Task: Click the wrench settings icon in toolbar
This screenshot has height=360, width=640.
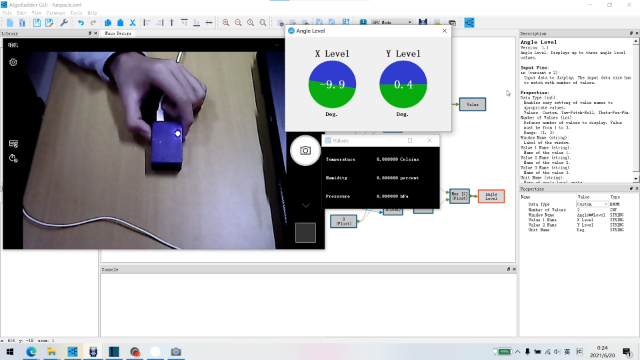Action: point(64,23)
